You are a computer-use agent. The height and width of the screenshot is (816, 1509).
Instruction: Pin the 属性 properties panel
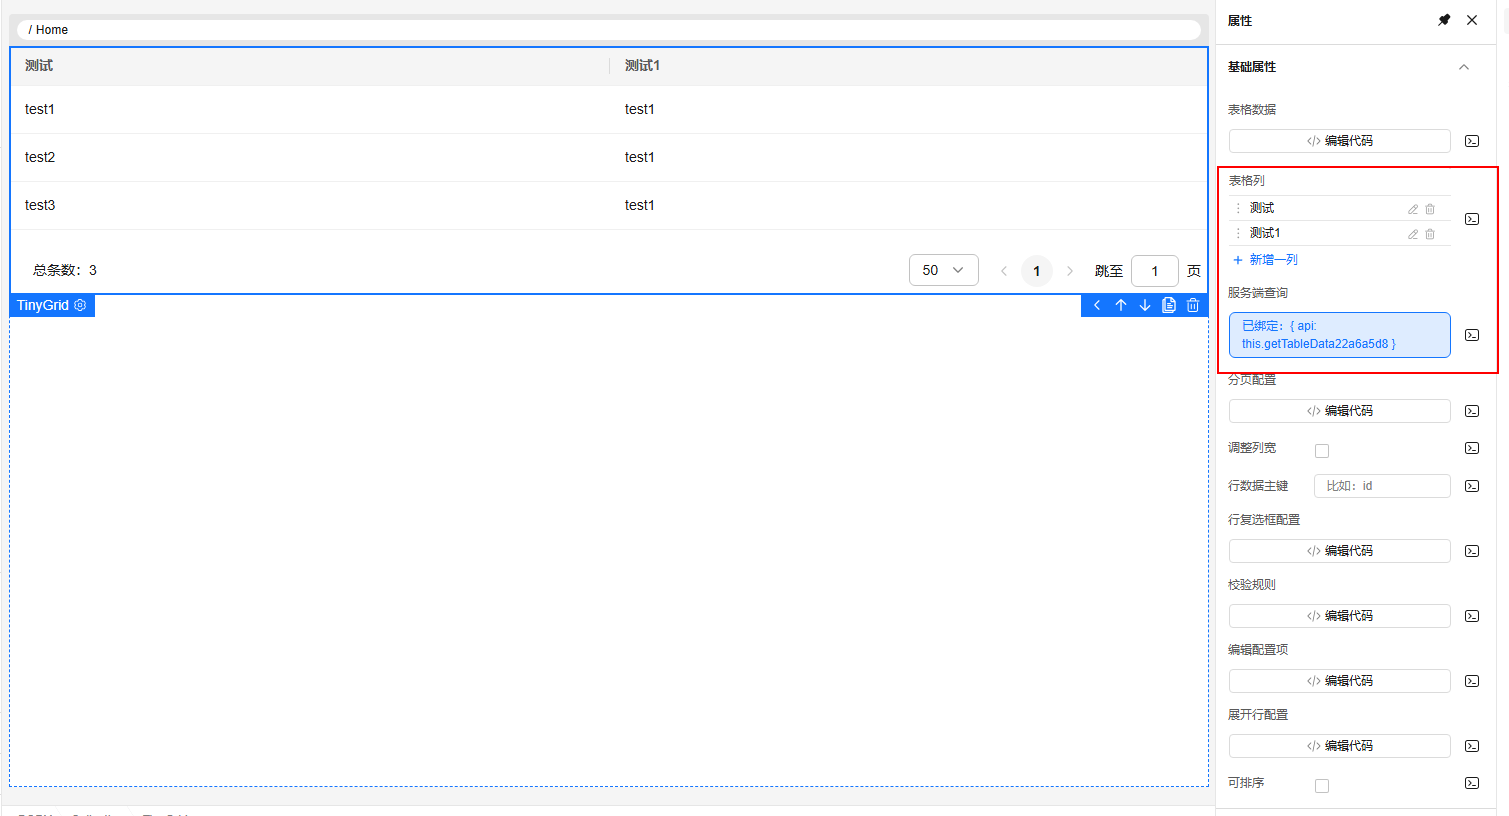(x=1444, y=20)
